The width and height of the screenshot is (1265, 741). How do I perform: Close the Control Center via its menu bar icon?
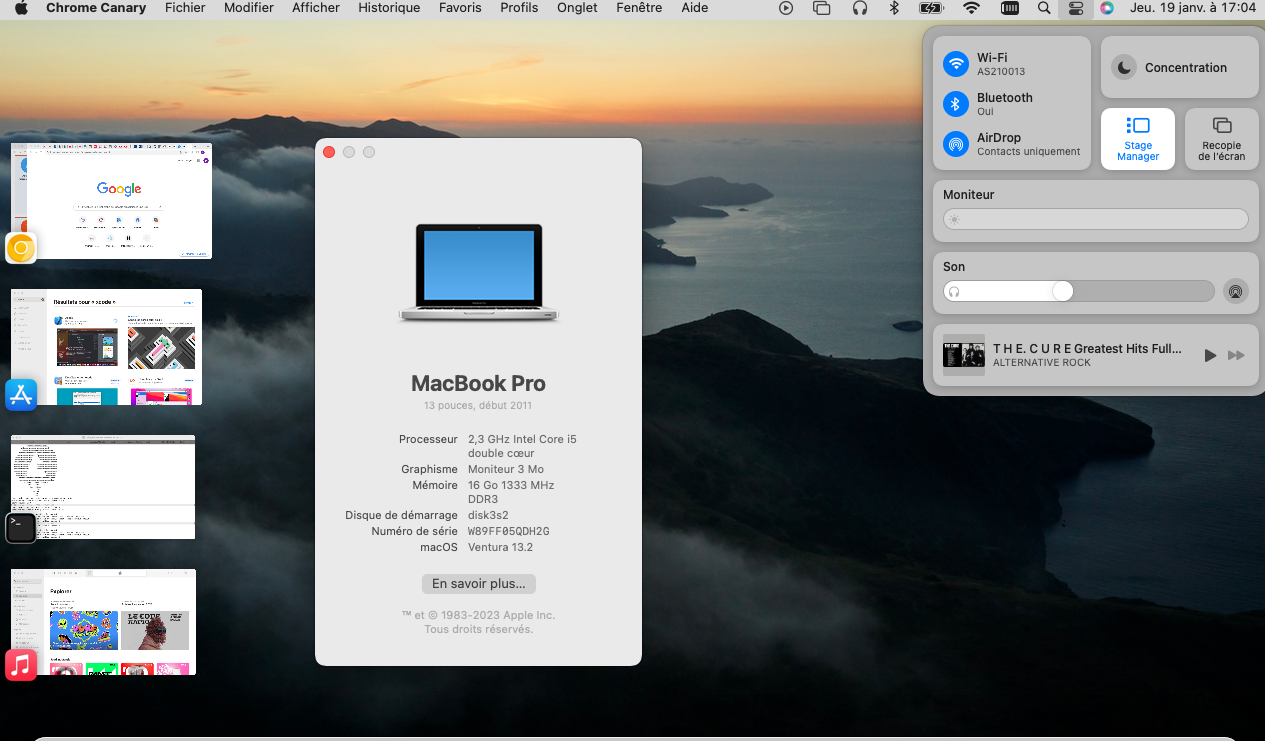coord(1076,8)
